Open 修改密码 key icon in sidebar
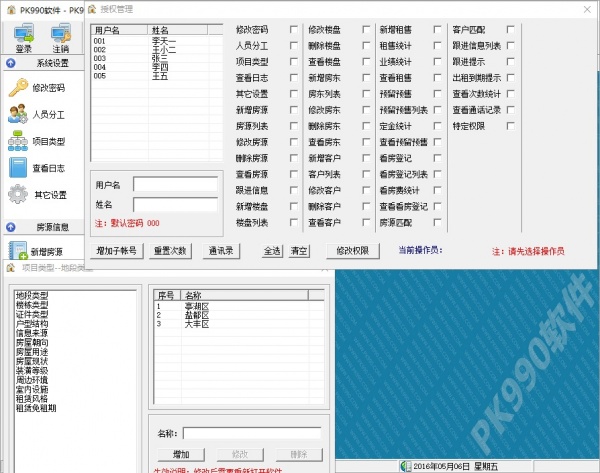600x473 pixels. pyautogui.click(x=18, y=88)
